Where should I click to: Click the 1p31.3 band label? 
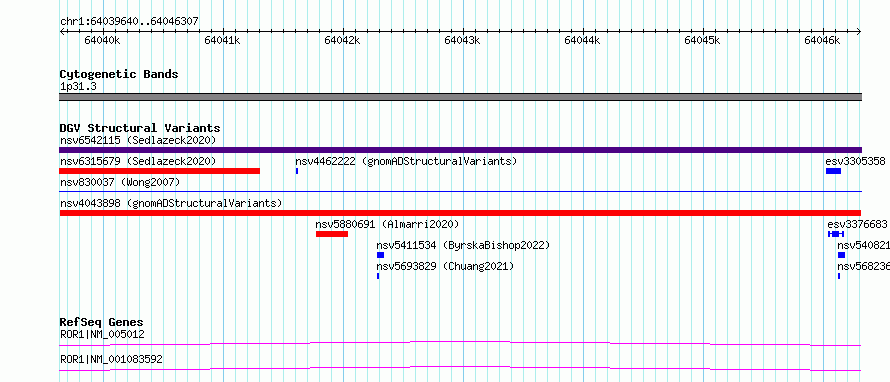click(78, 86)
